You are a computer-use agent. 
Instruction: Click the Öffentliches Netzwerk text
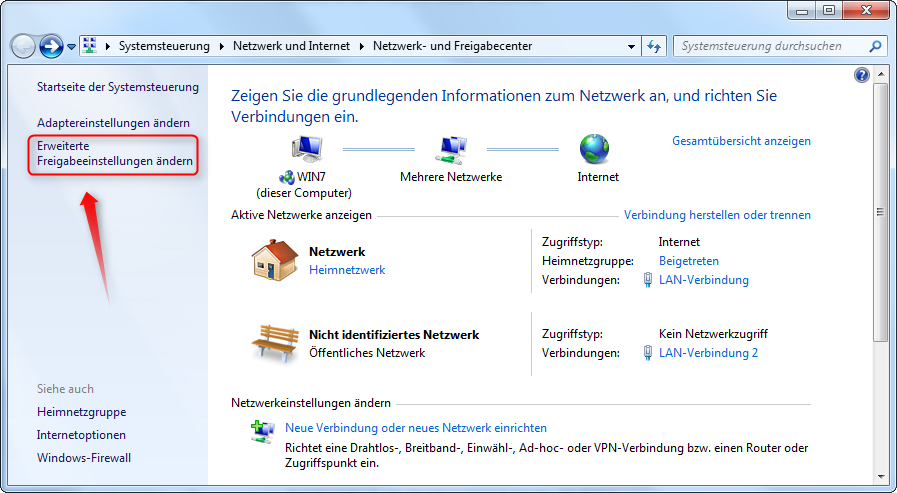pyautogui.click(x=367, y=353)
